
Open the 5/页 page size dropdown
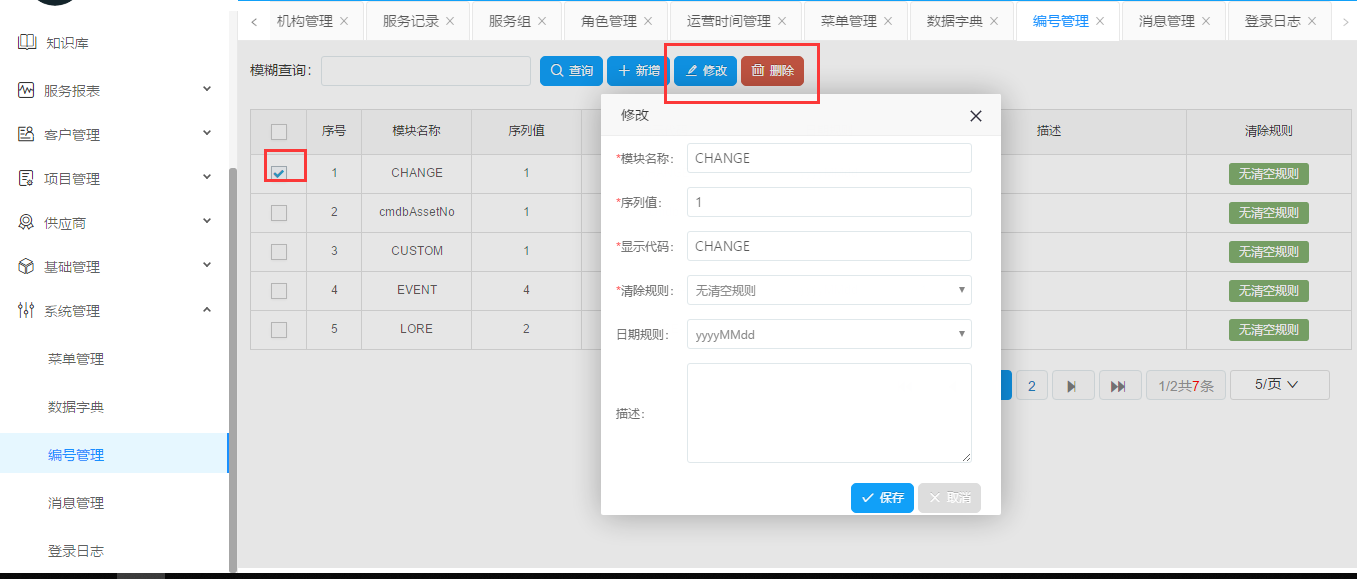click(x=1278, y=385)
